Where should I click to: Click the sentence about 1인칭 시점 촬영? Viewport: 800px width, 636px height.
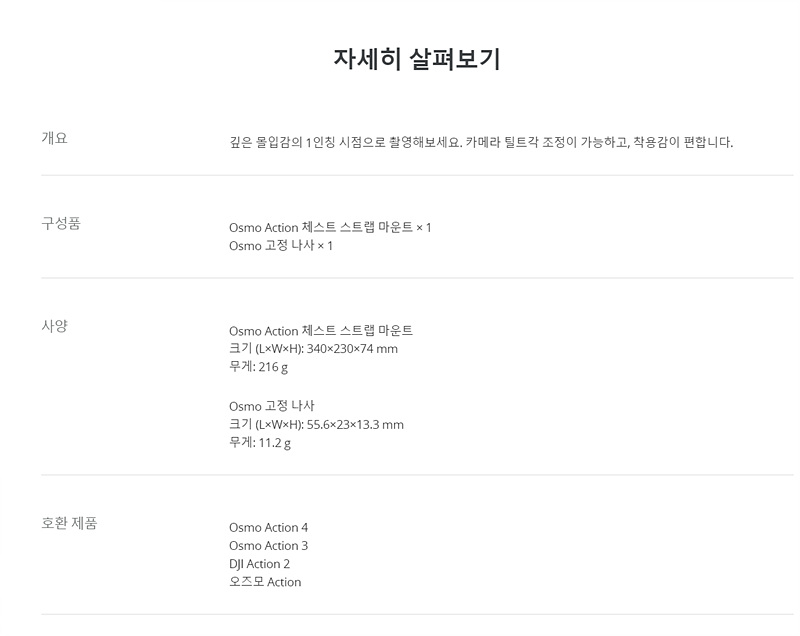pos(345,142)
